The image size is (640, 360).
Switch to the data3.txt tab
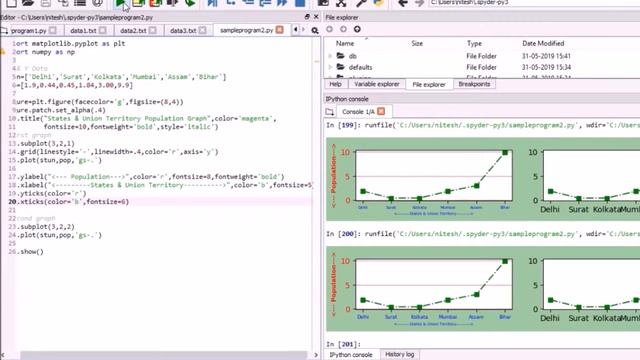[183, 31]
